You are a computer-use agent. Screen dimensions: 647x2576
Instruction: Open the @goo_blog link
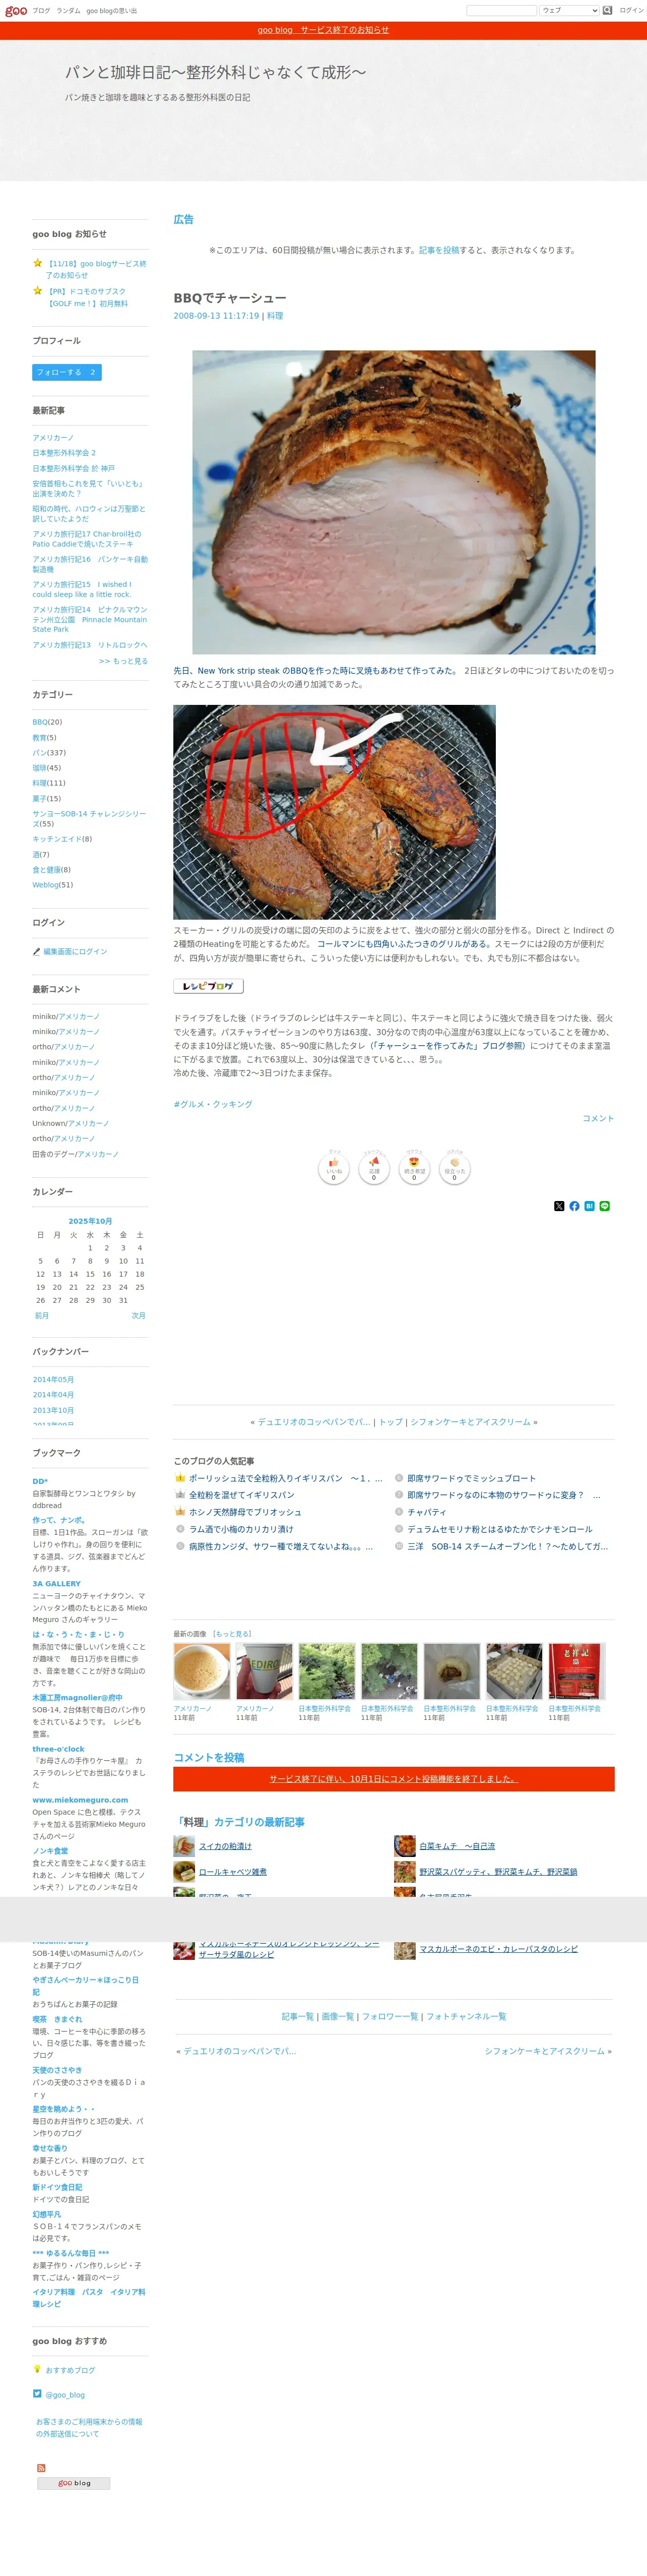tap(65, 2394)
